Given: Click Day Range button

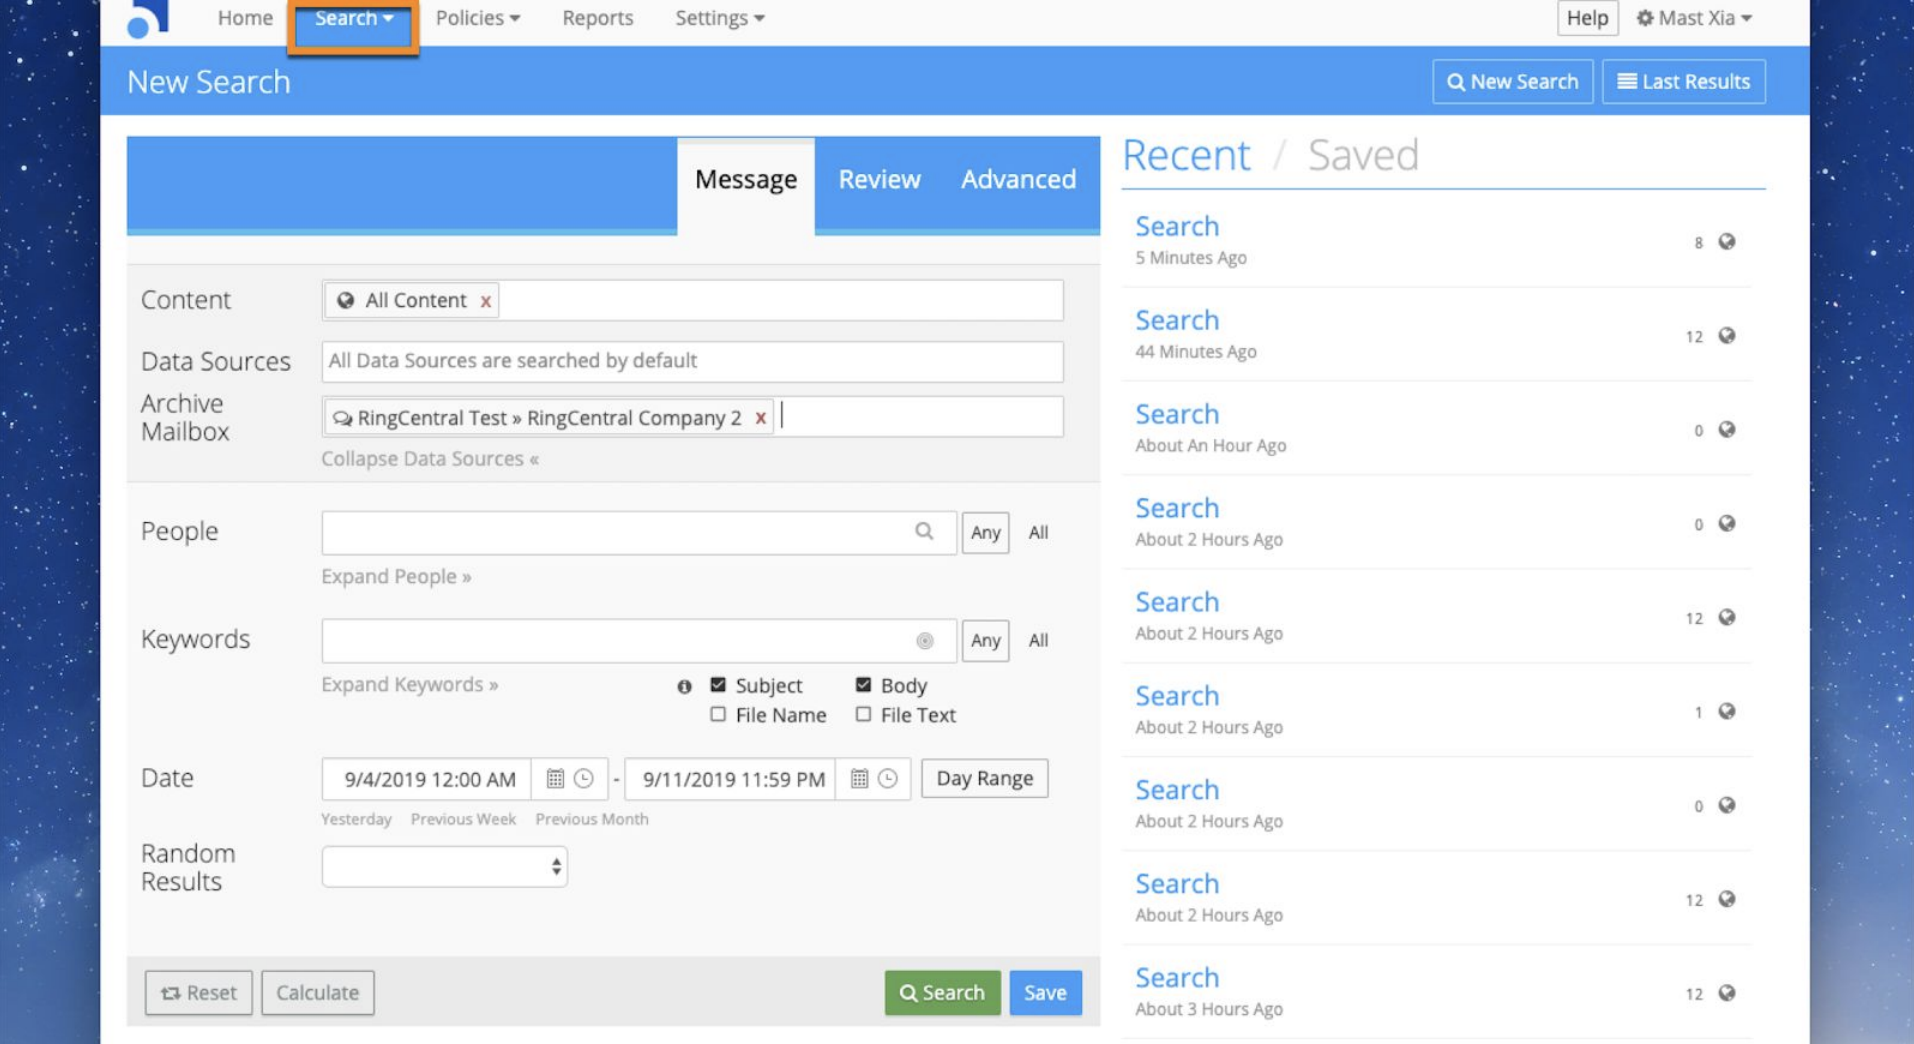Looking at the screenshot, I should click(x=984, y=778).
